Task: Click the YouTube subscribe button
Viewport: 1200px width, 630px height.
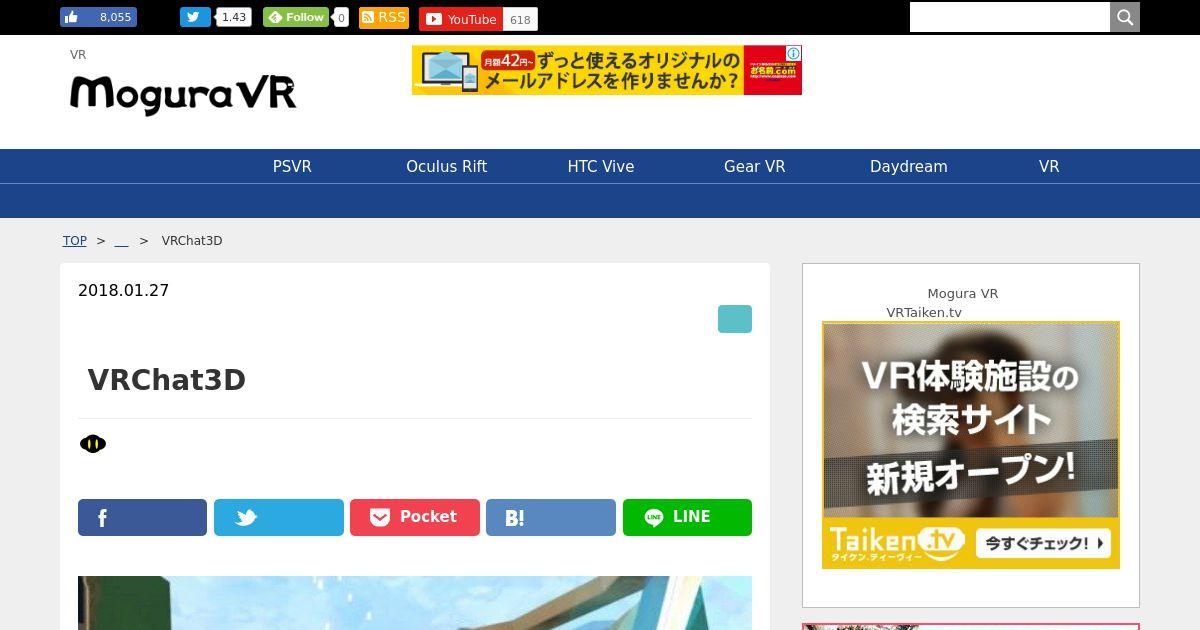Action: [459, 19]
